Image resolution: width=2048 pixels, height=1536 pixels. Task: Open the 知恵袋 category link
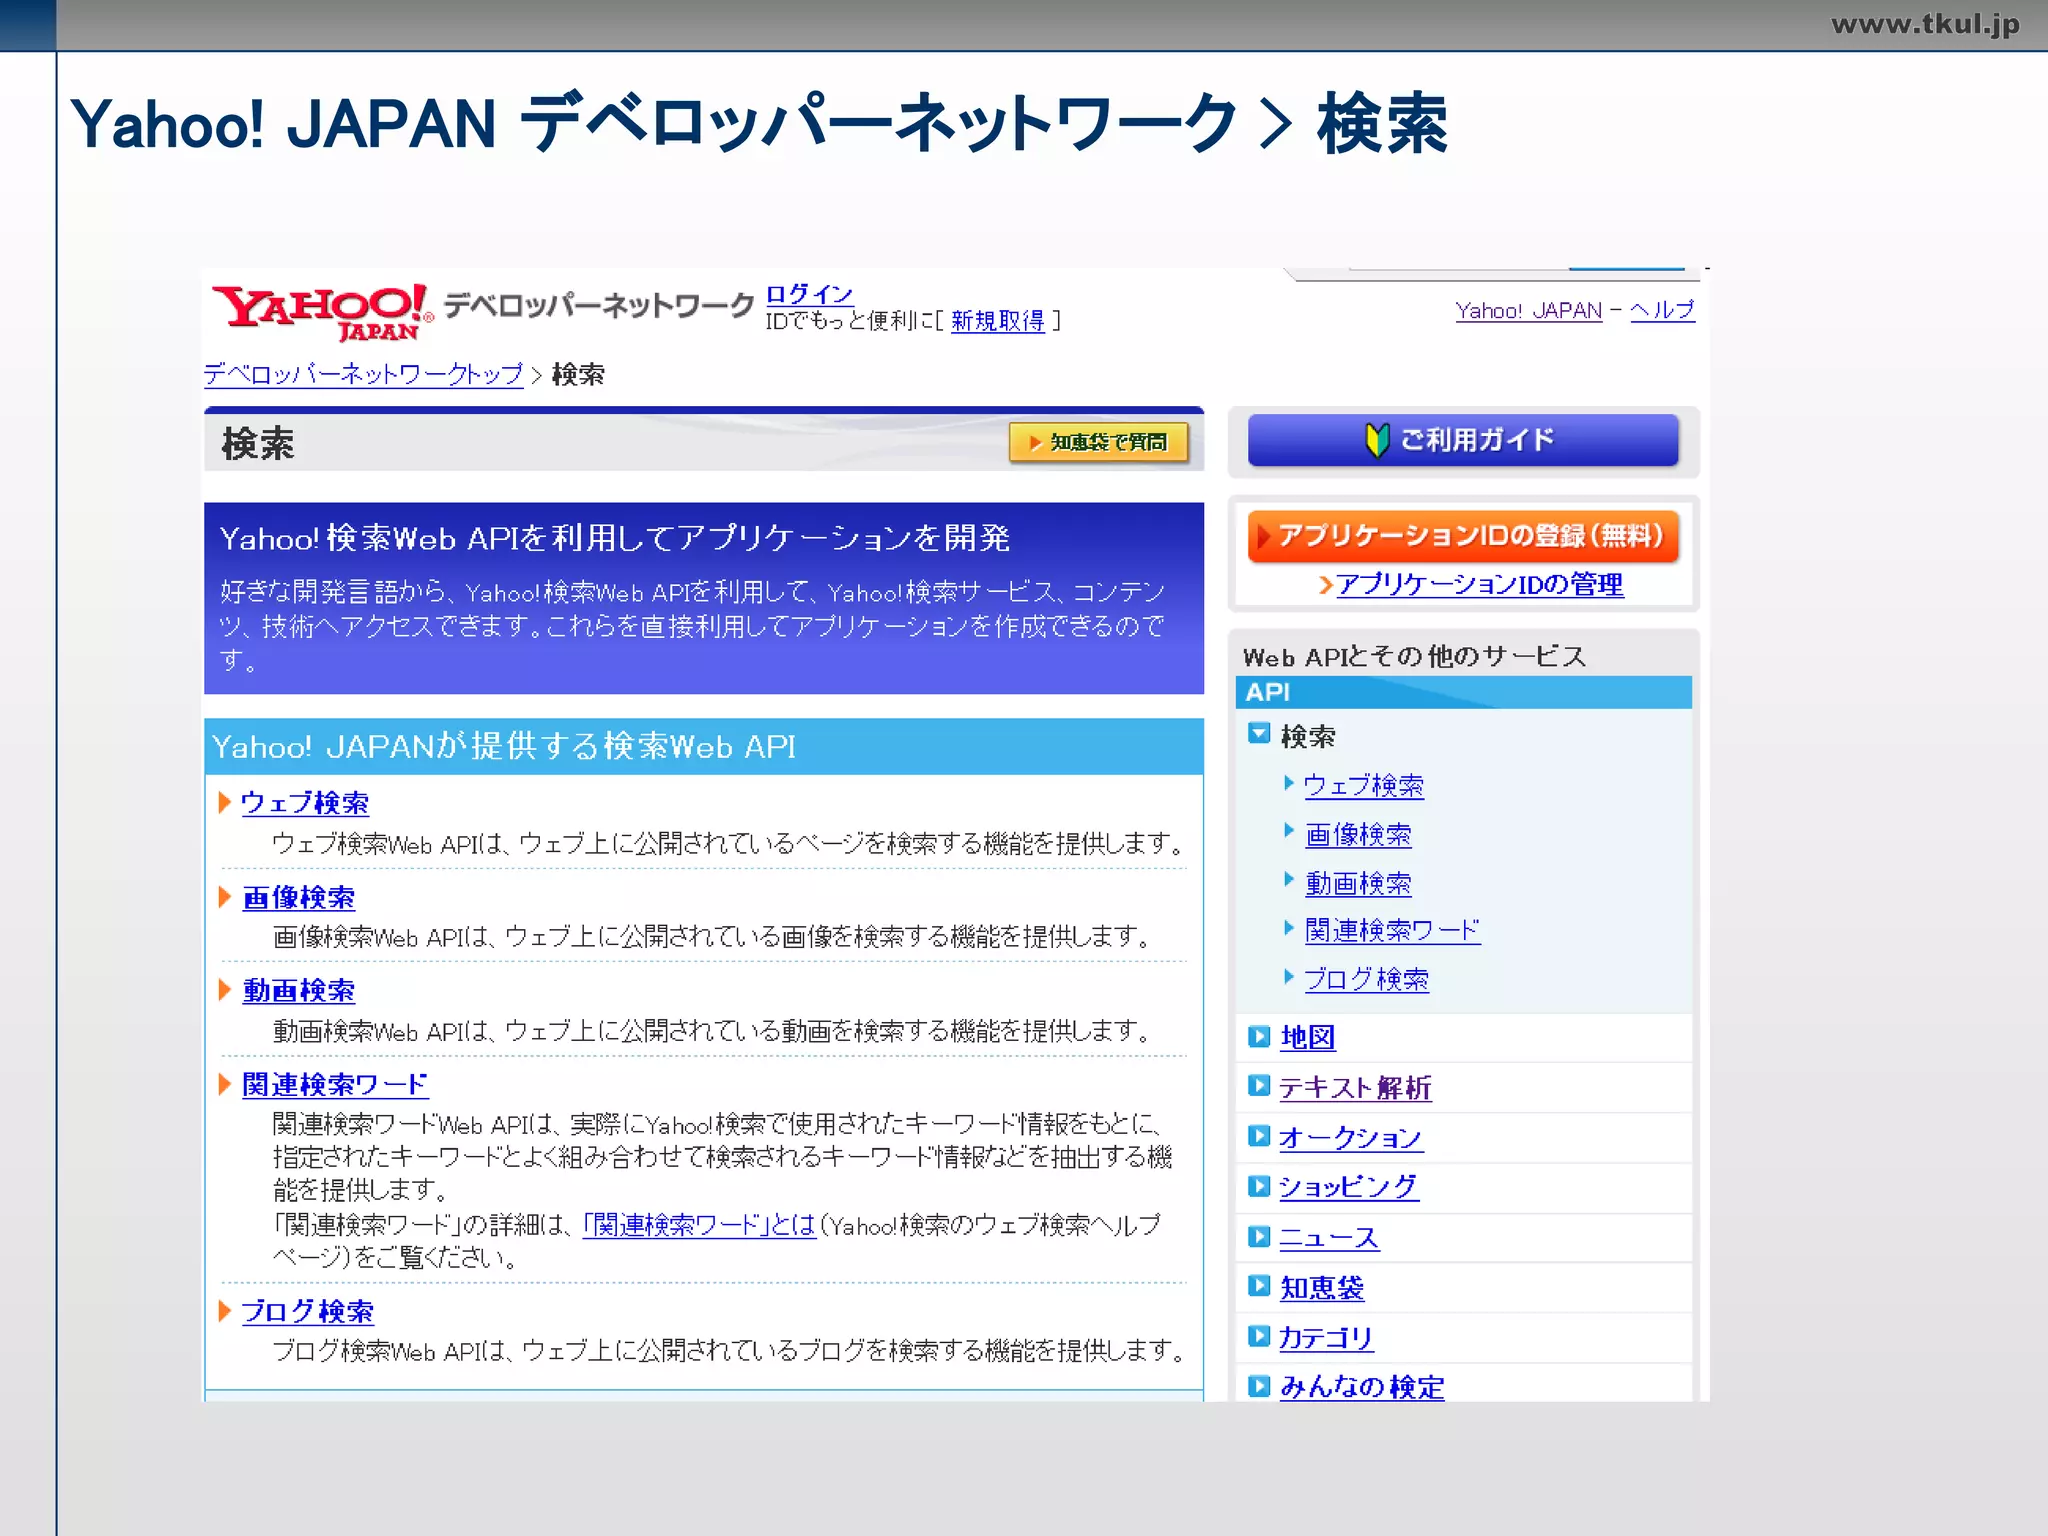1322,1288
